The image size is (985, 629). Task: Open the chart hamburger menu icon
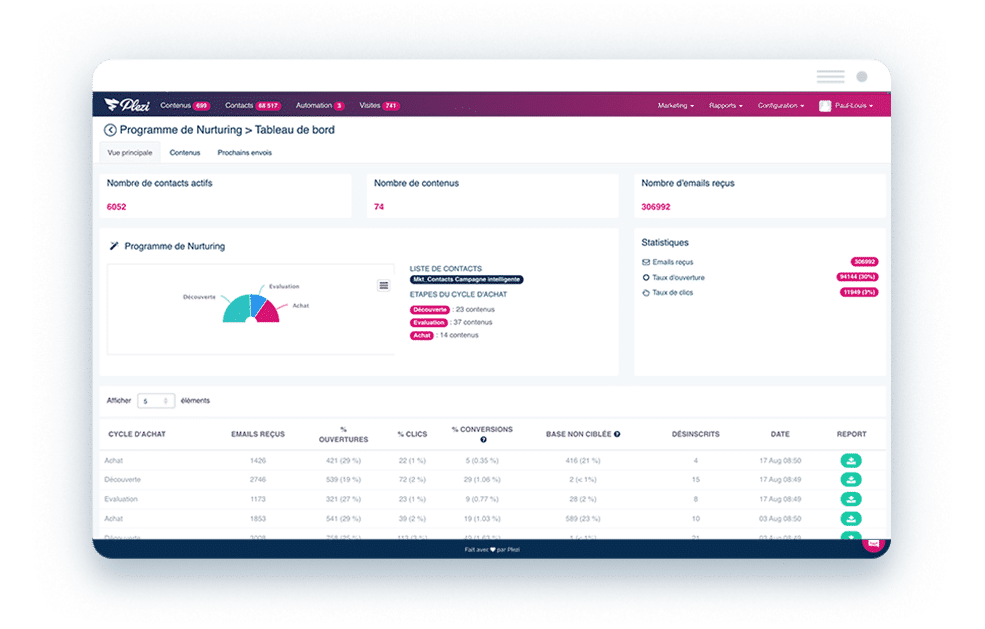pos(384,285)
